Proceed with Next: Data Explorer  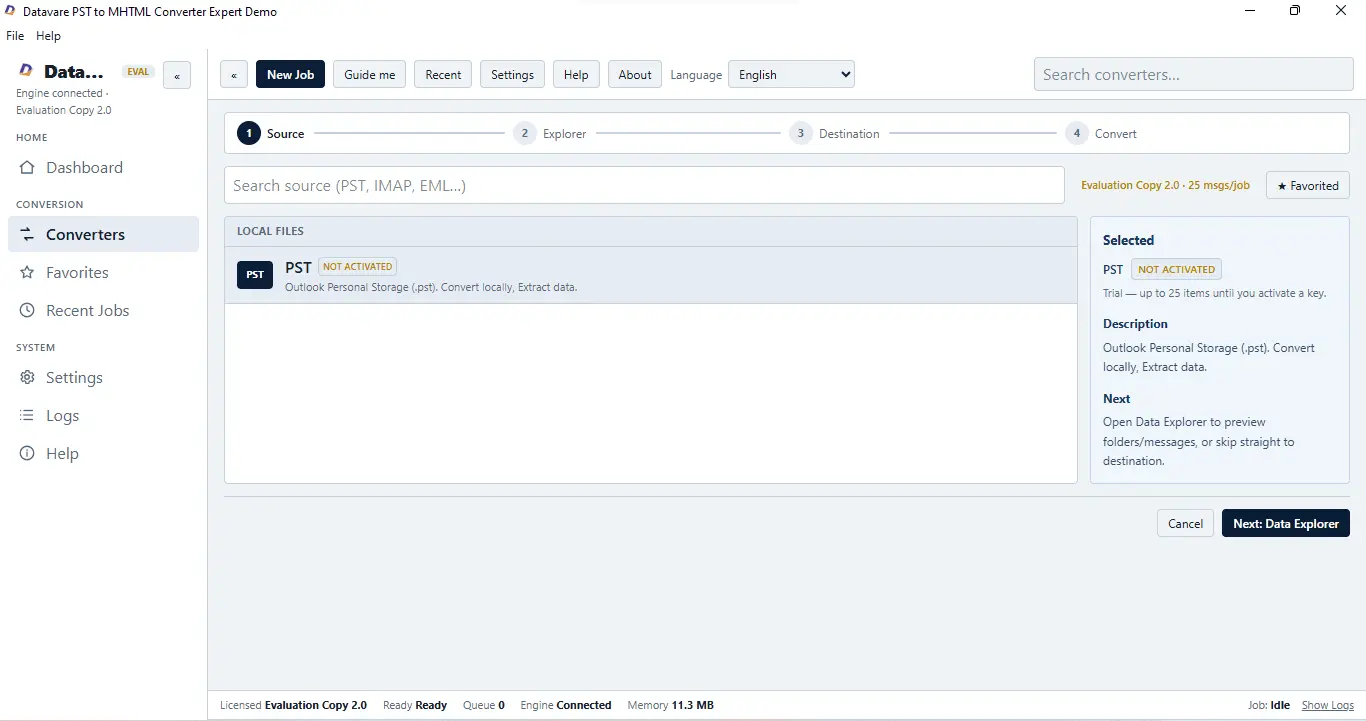pos(1286,524)
